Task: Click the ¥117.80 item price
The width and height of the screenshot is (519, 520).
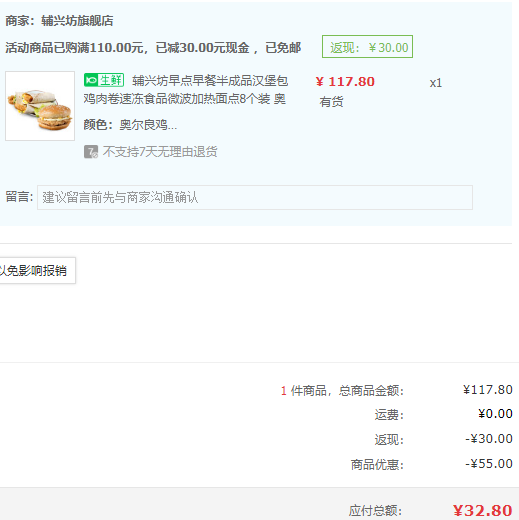Action: click(x=345, y=82)
